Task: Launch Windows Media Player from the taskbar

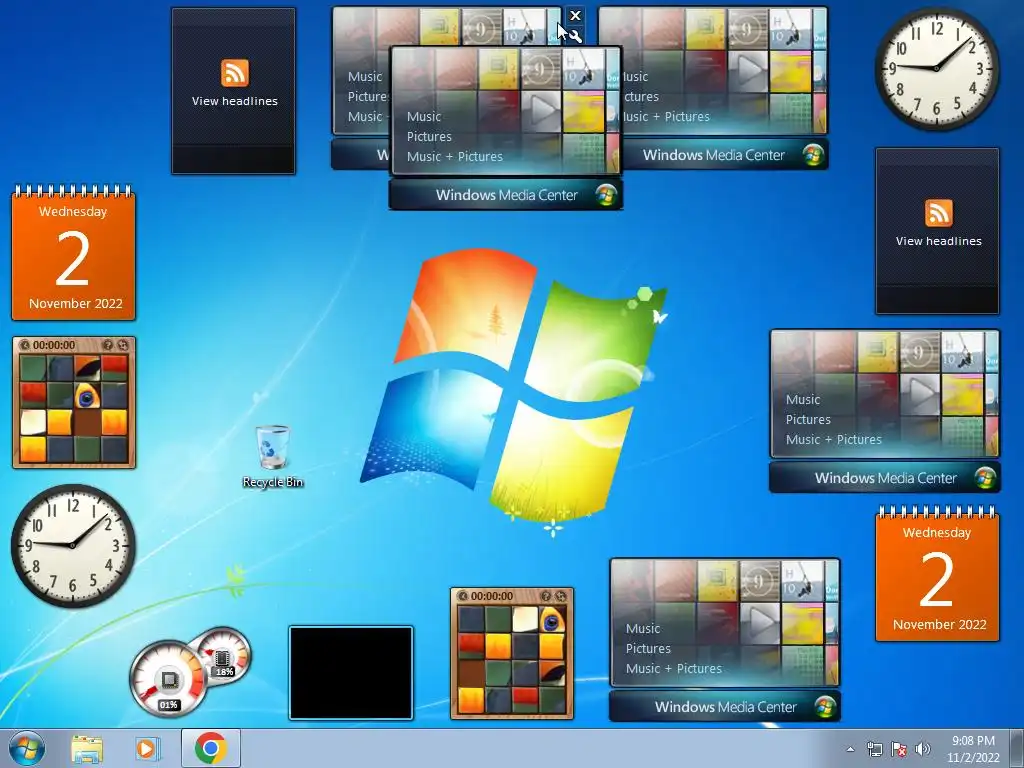Action: coord(148,748)
